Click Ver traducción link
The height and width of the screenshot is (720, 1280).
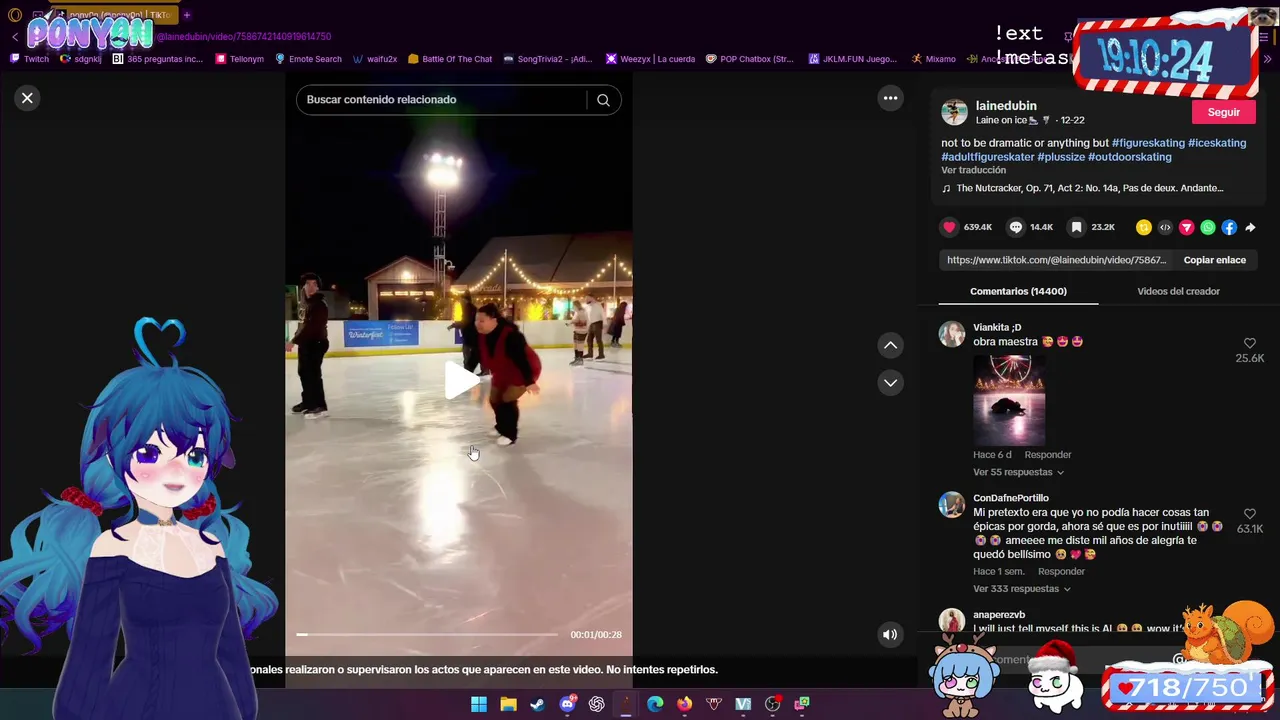point(973,170)
